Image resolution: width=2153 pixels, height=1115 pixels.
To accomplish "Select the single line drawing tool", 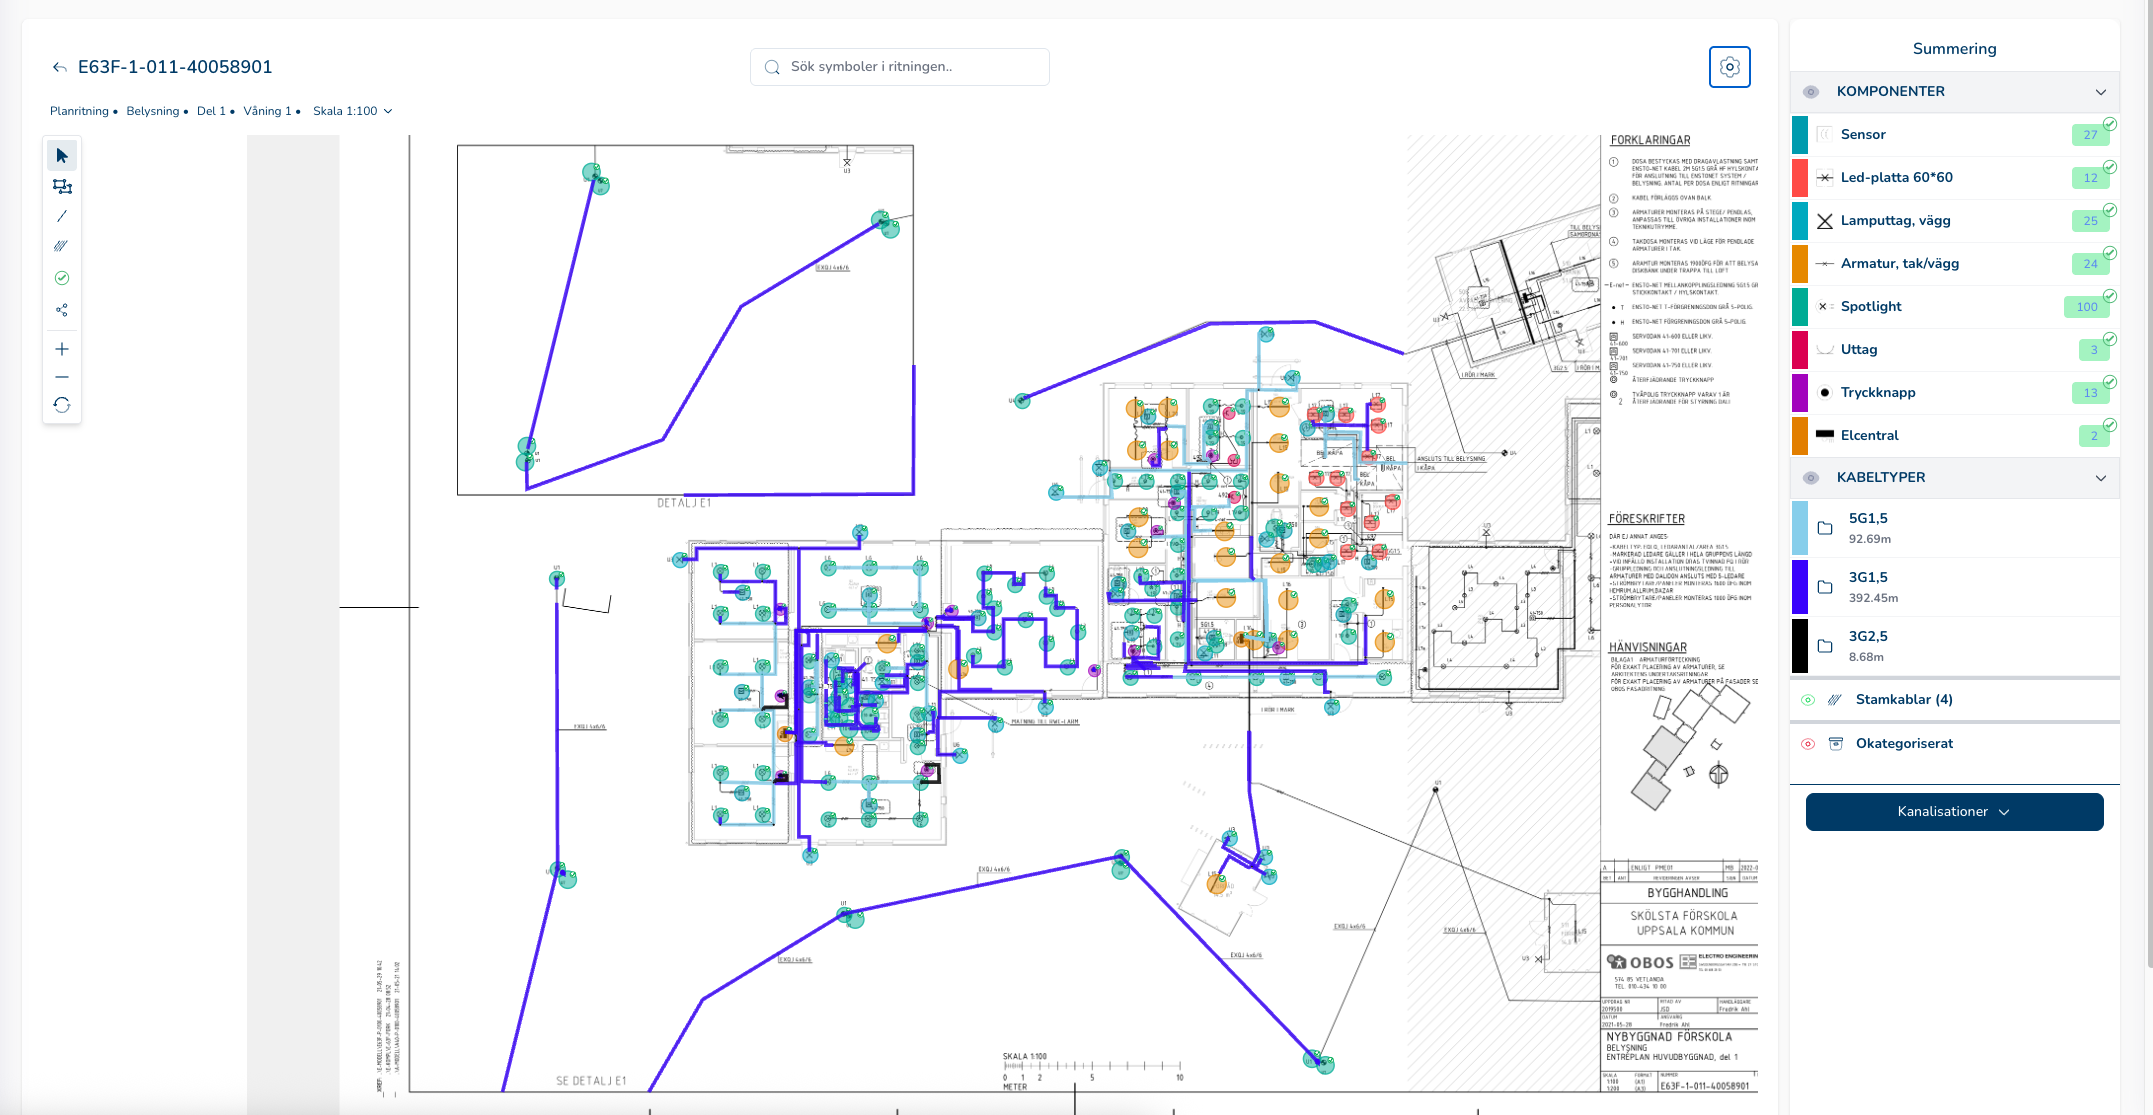I will 62,216.
